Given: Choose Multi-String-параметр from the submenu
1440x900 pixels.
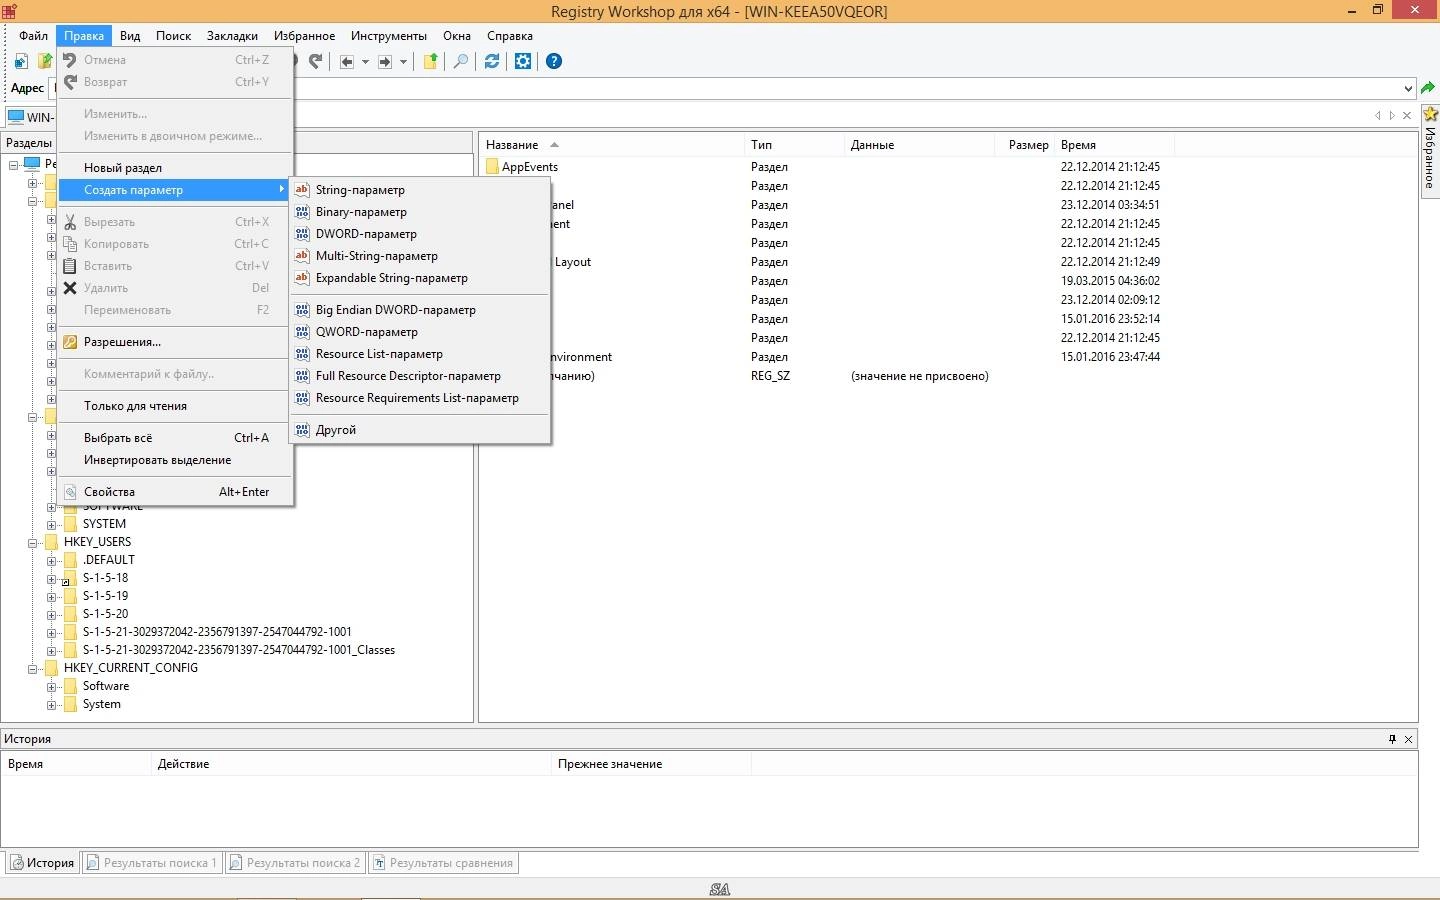Looking at the screenshot, I should [420, 256].
